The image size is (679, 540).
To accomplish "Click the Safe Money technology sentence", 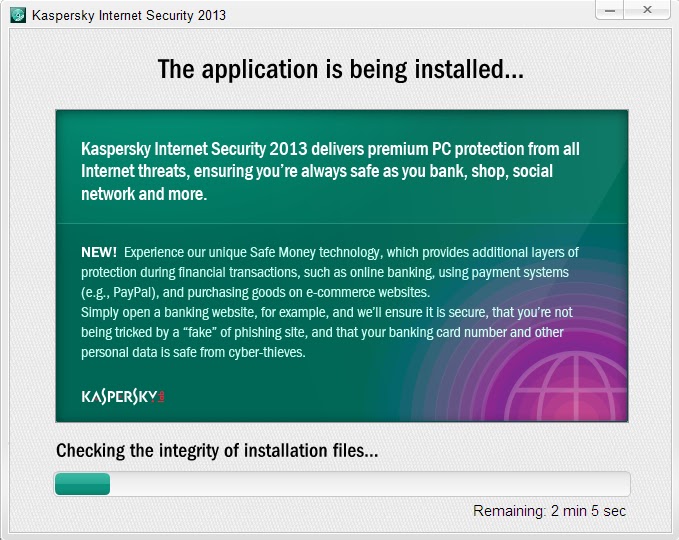I will [x=330, y=272].
